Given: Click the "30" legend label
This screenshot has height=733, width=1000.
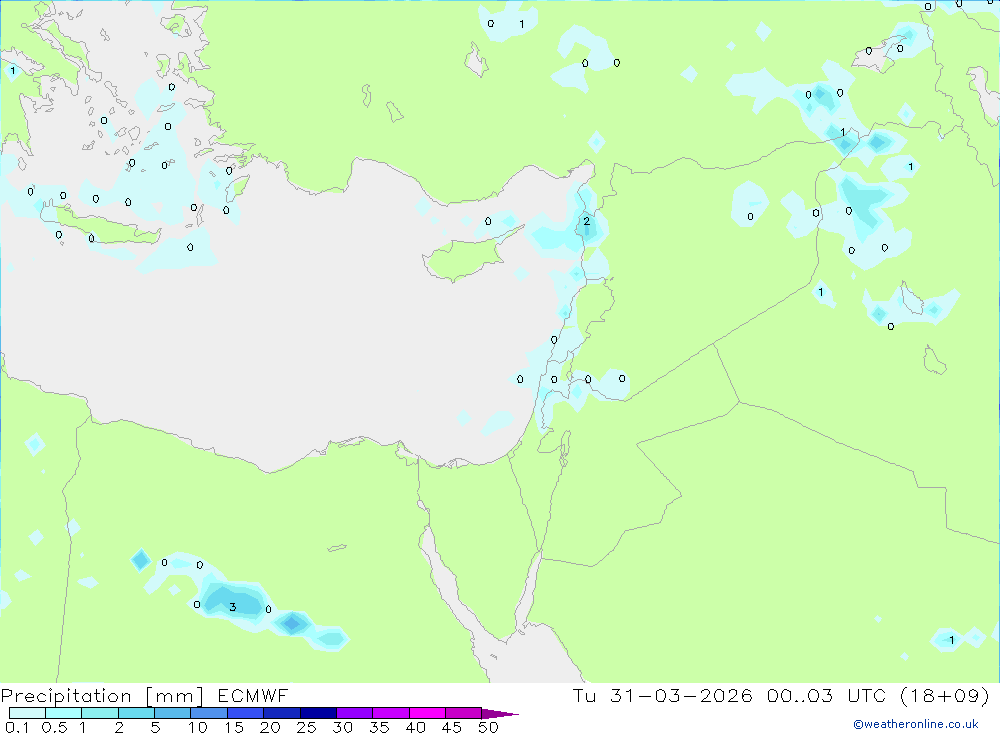Looking at the screenshot, I should 343,727.
